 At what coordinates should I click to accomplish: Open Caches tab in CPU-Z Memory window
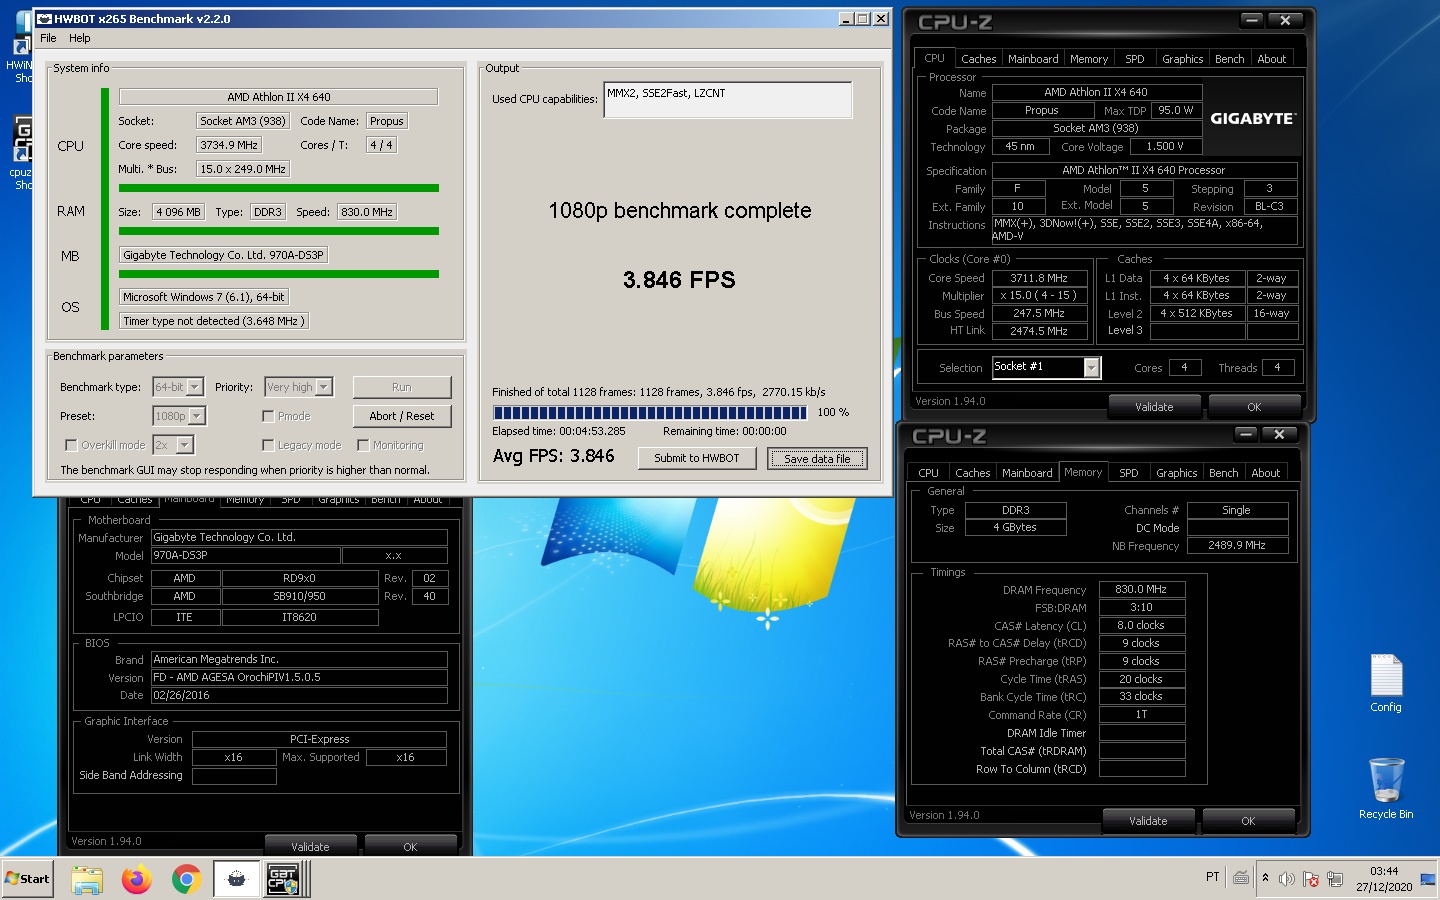tap(972, 473)
